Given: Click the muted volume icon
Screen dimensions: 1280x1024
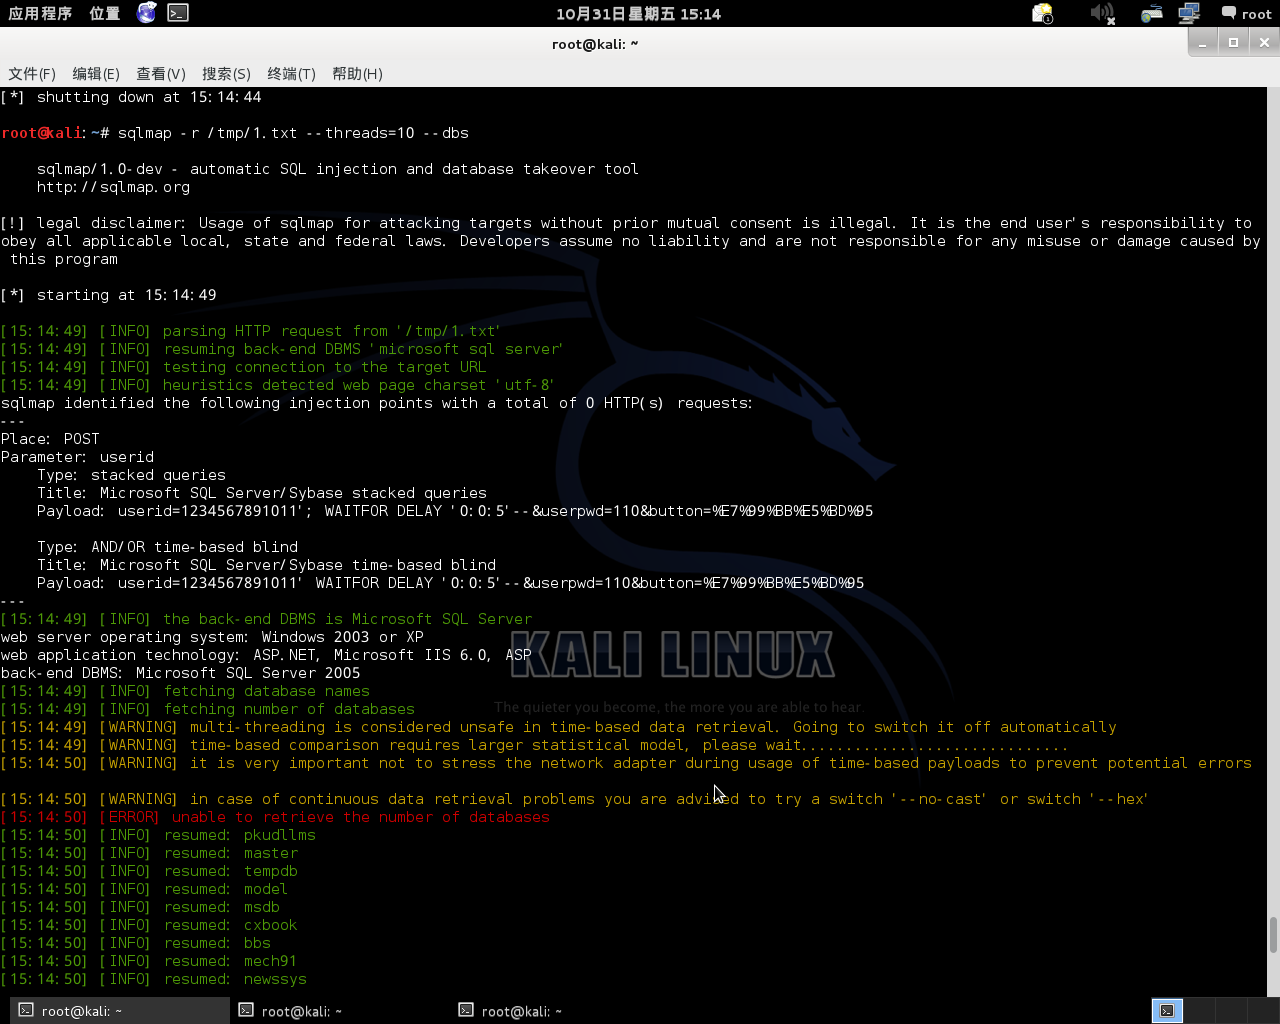Looking at the screenshot, I should click(x=1102, y=13).
